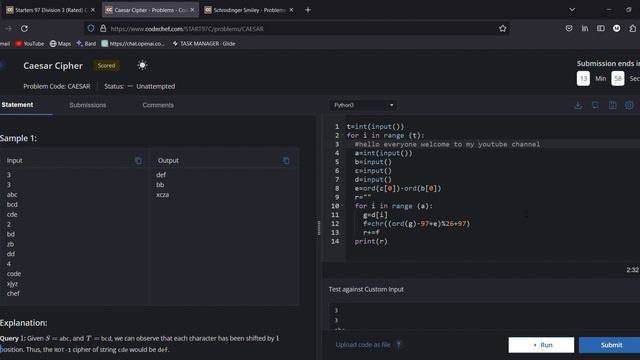Close the Schrodinger Smiley tab
The width and height of the screenshot is (640, 360).
tap(291, 10)
